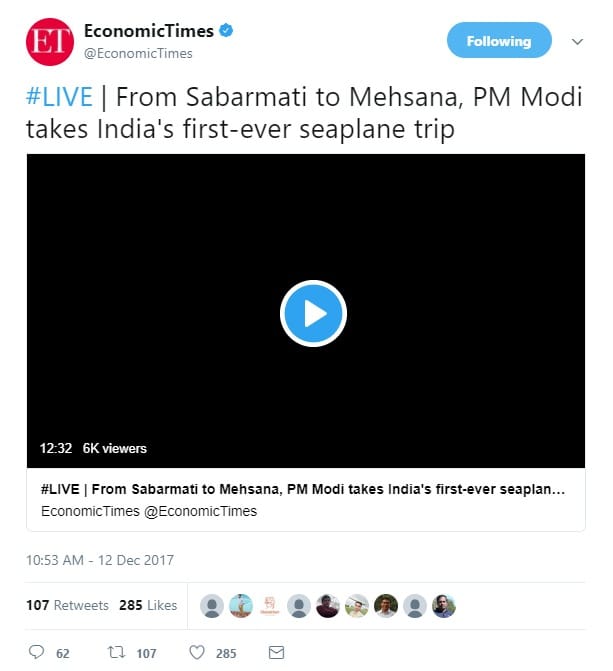Click the direct message envelope icon
Screen dimensions: 613x671
tap(277, 652)
